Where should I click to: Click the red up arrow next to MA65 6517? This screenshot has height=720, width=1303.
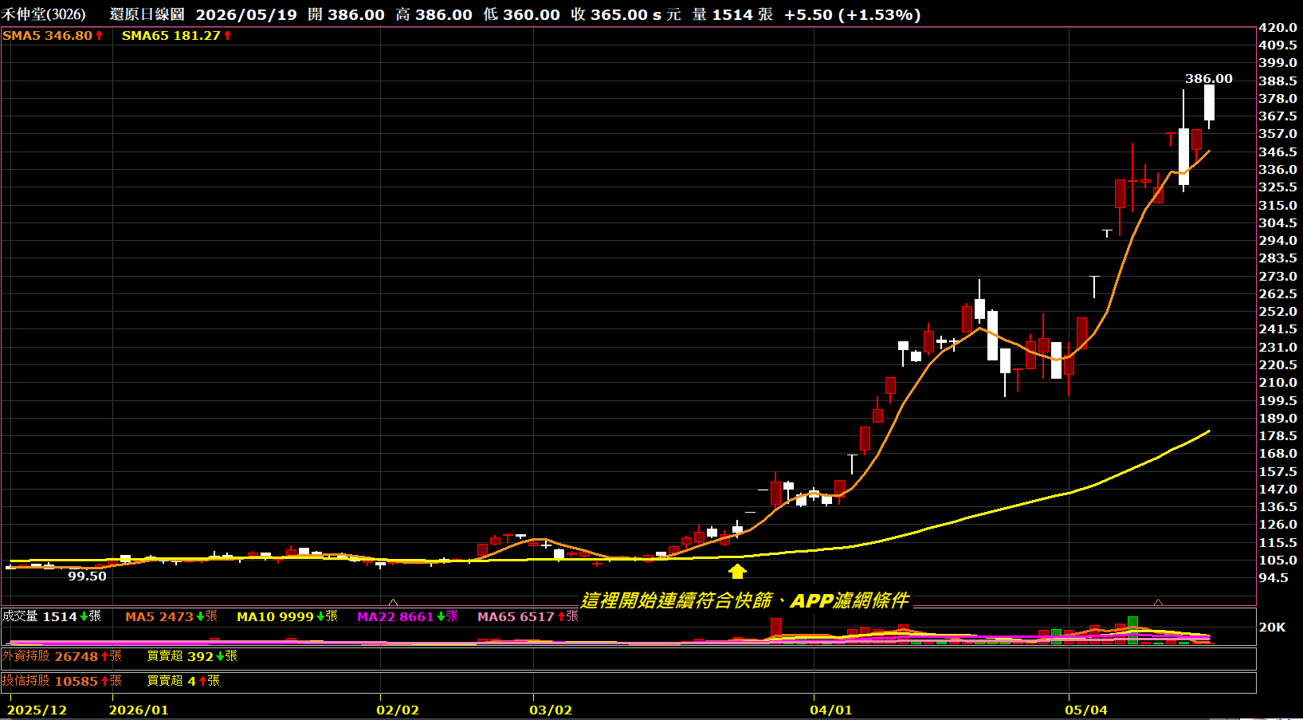(x=561, y=617)
